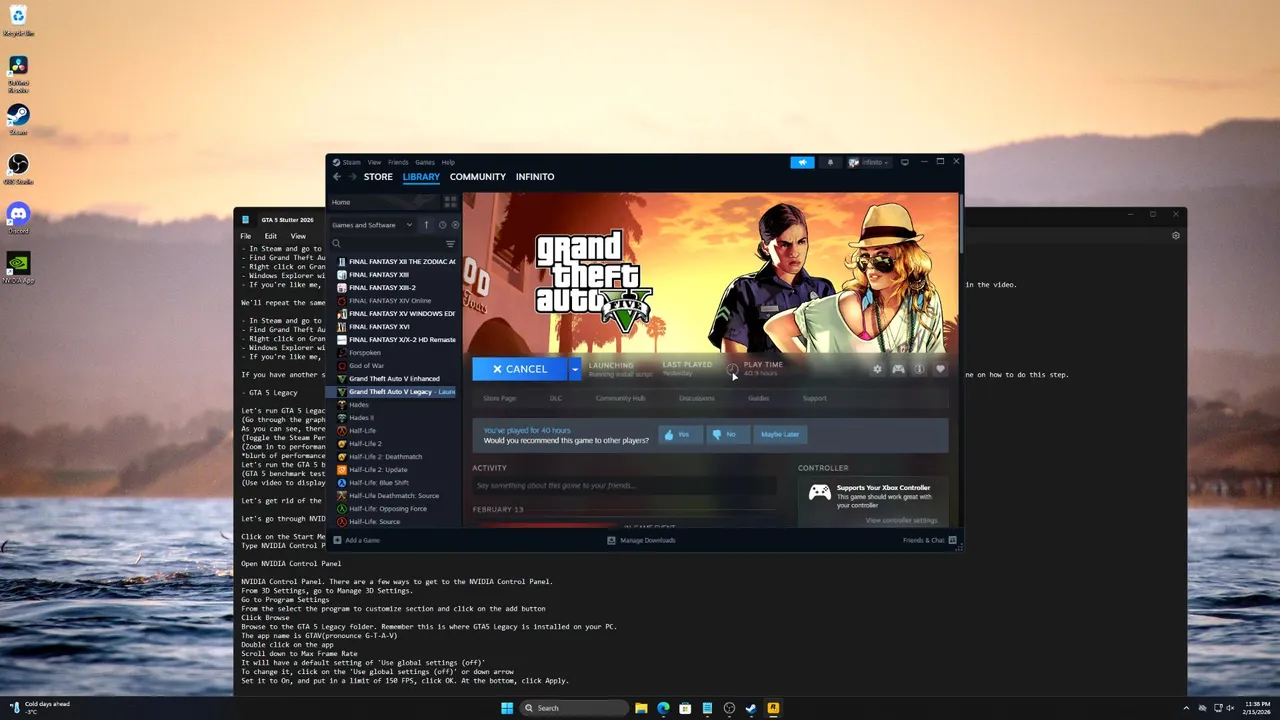Switch Steam to Big Picture mode icon
Screen dimensions: 1280x720
905,162
